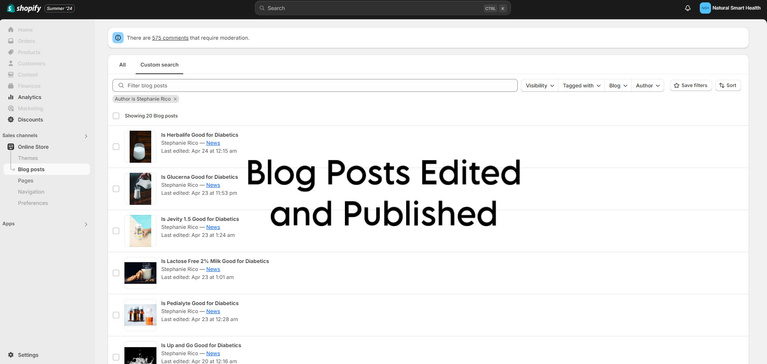This screenshot has width=767, height=364.
Task: Open Is Lactose Free 2% Milk title
Action: click(x=215, y=261)
